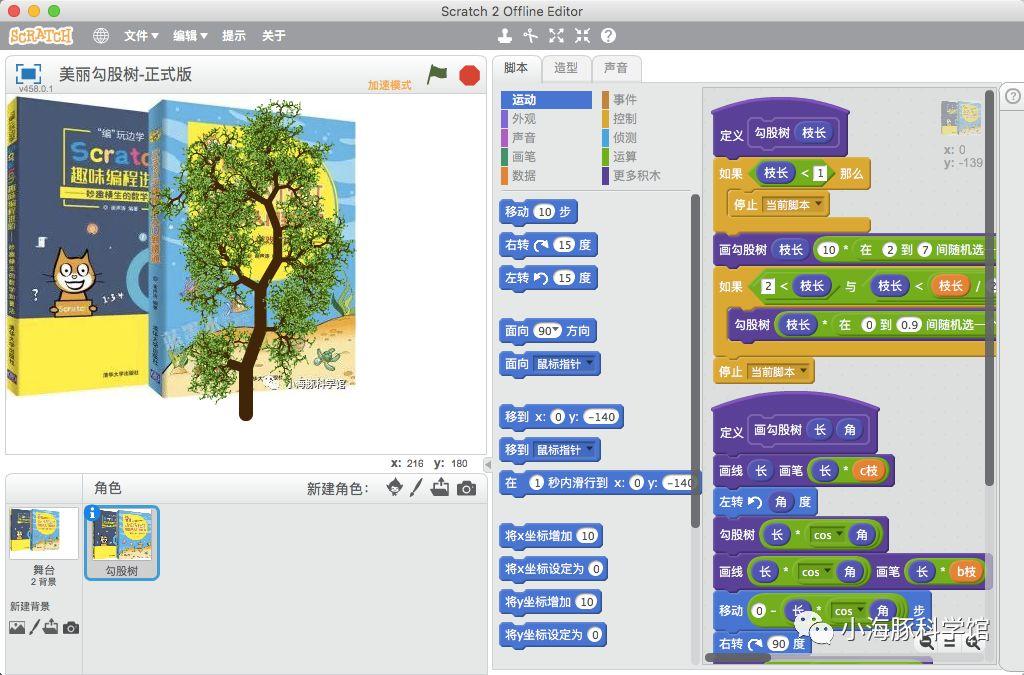Select the Delete scissors tool

click(x=530, y=35)
